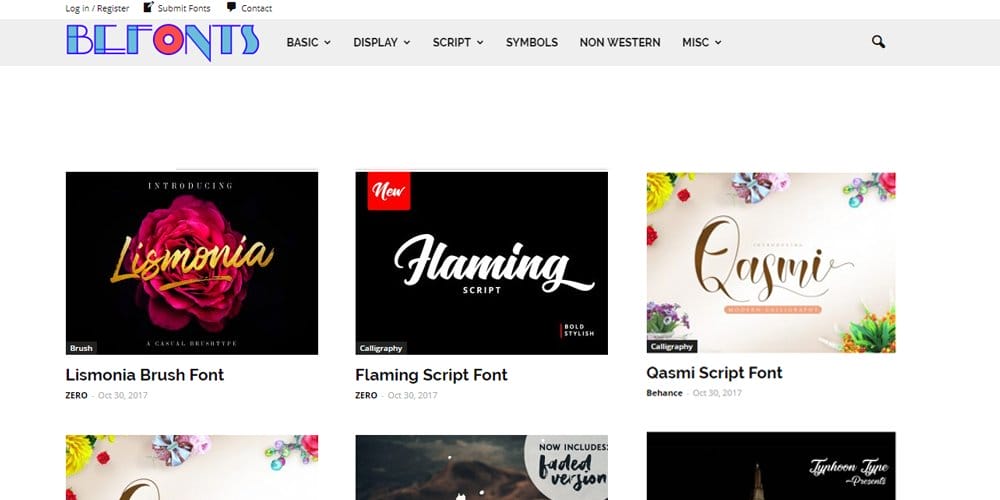The width and height of the screenshot is (1000, 500).
Task: Open the Flaming Script preview thumbnail
Action: point(482,263)
